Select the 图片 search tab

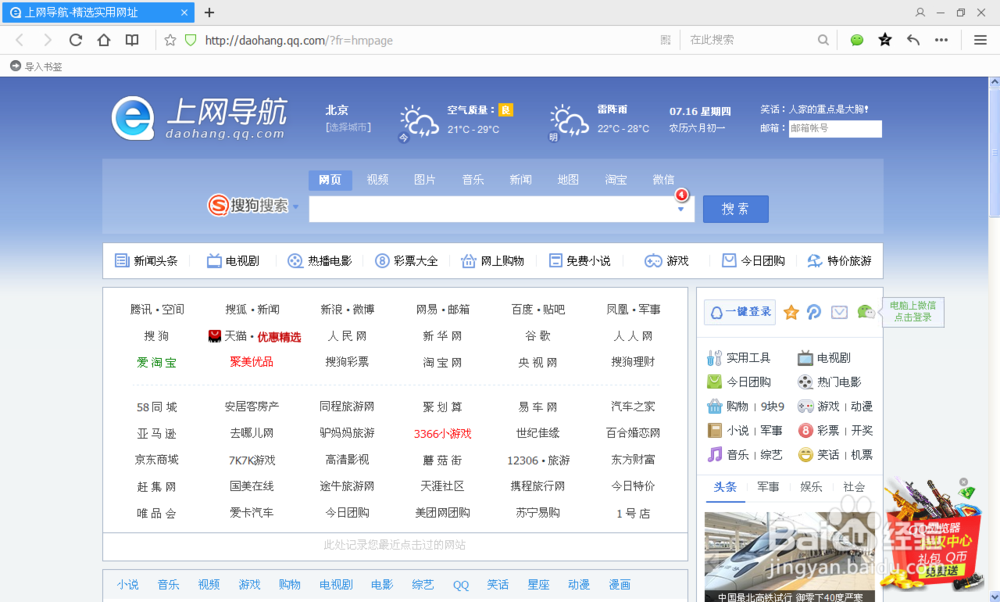[425, 180]
